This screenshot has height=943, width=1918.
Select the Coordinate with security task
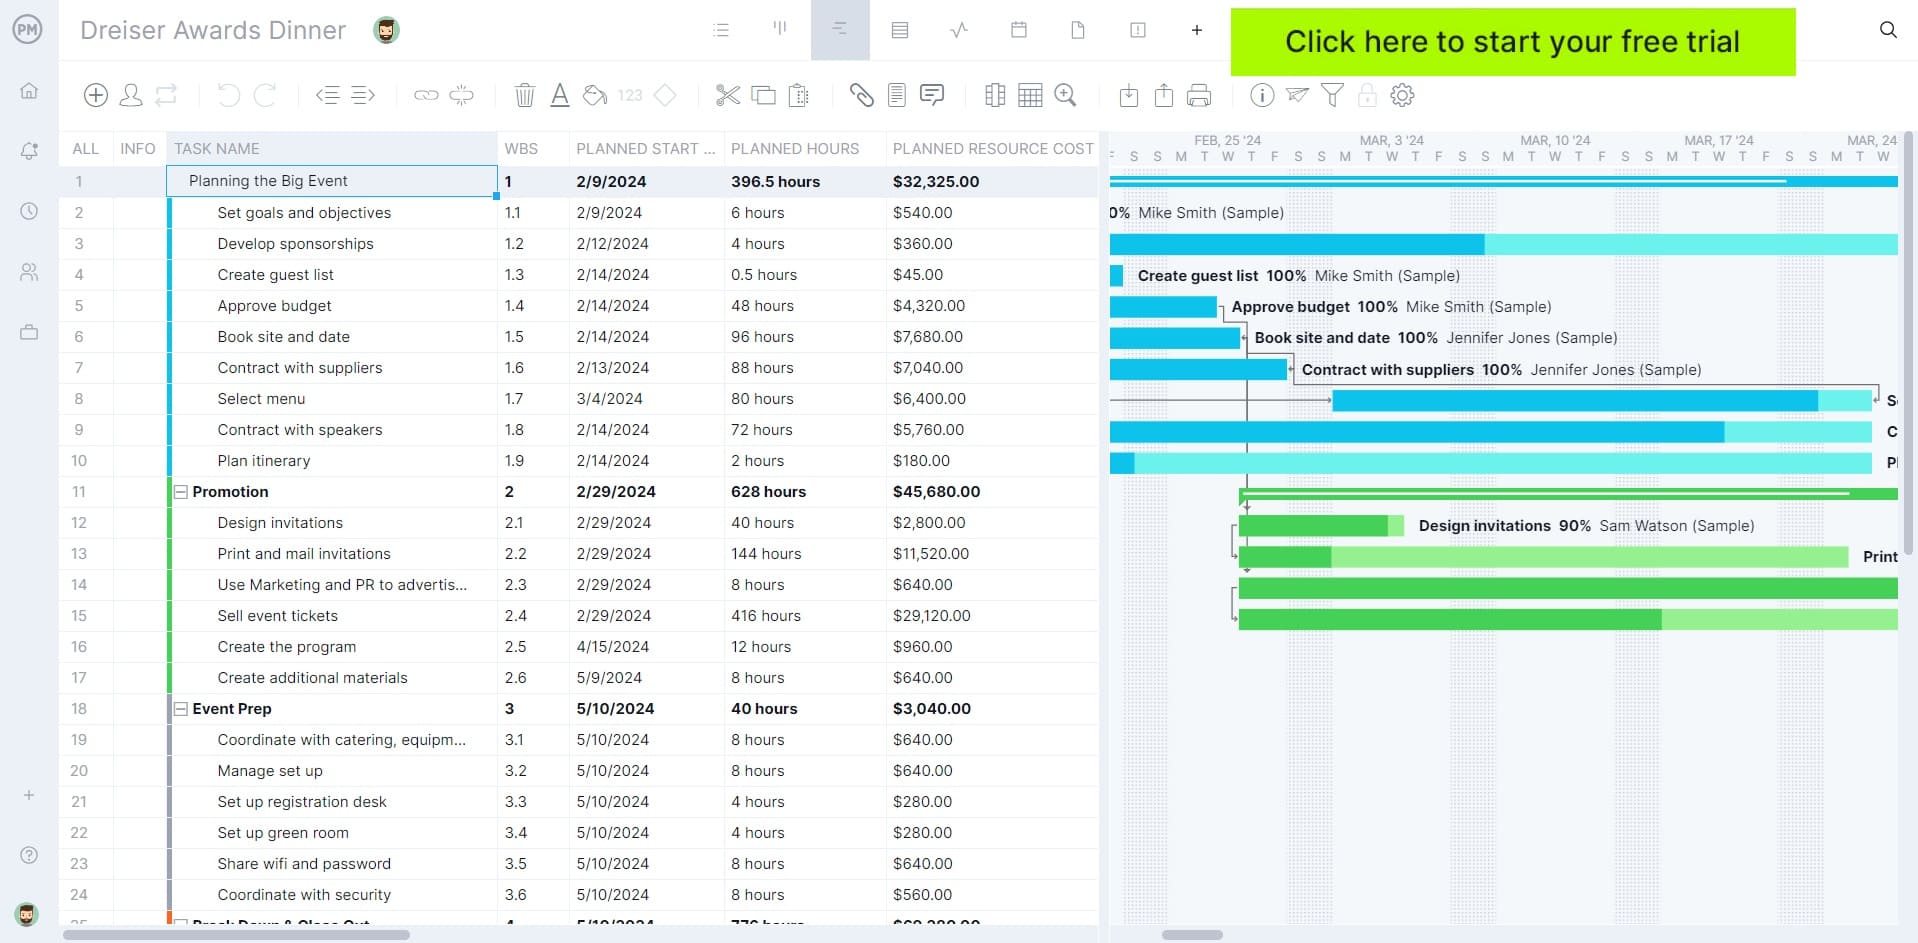click(x=304, y=895)
